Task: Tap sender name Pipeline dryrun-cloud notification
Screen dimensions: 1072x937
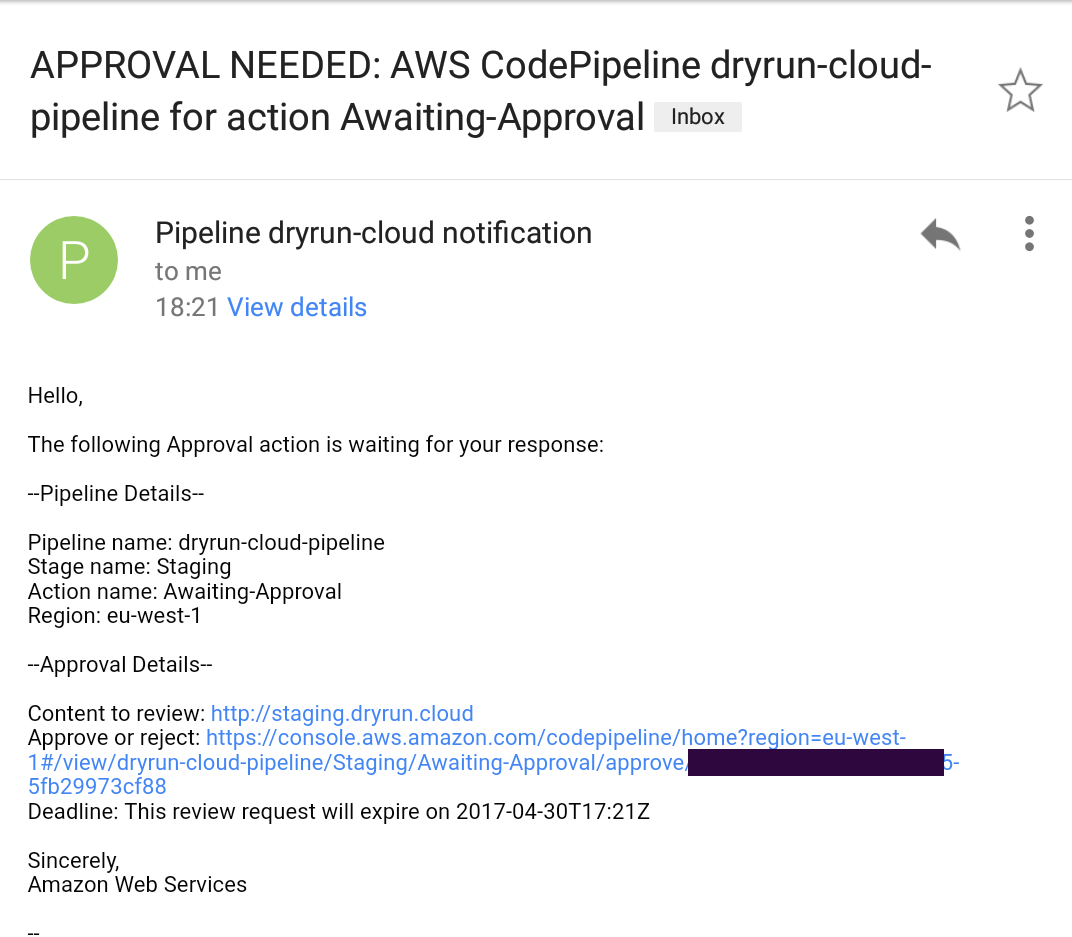Action: 373,233
